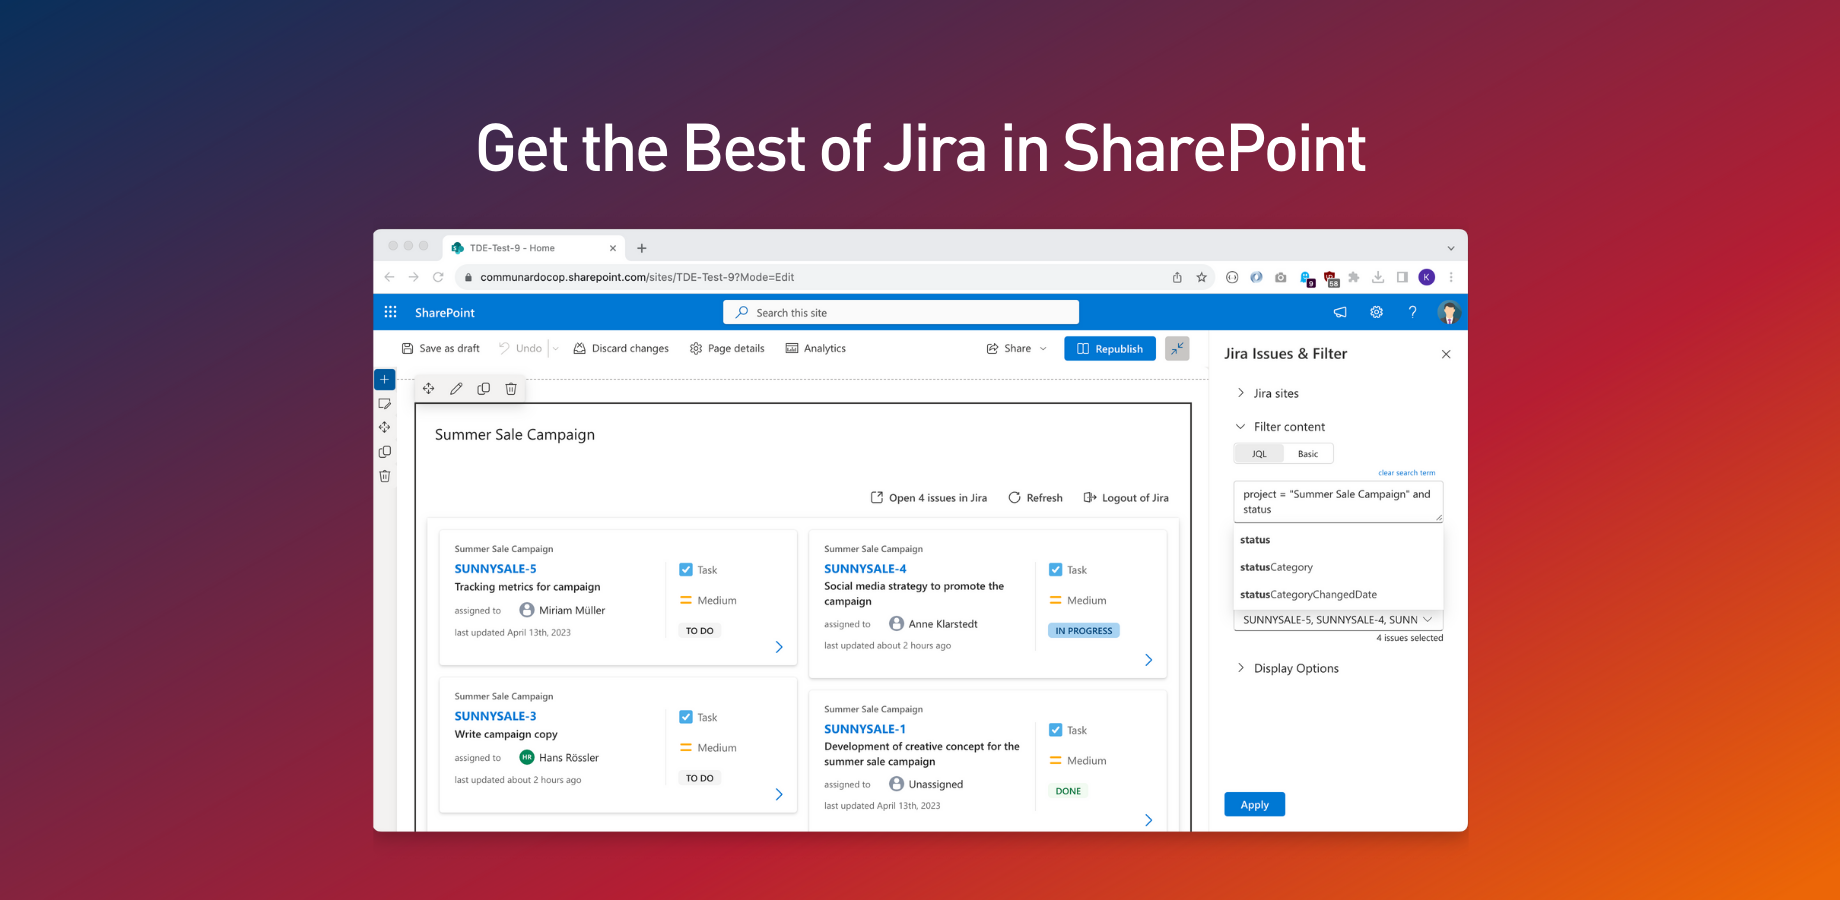Viewport: 1840px width, 900px height.
Task: Switch filter mode to Basic
Action: pyautogui.click(x=1308, y=454)
